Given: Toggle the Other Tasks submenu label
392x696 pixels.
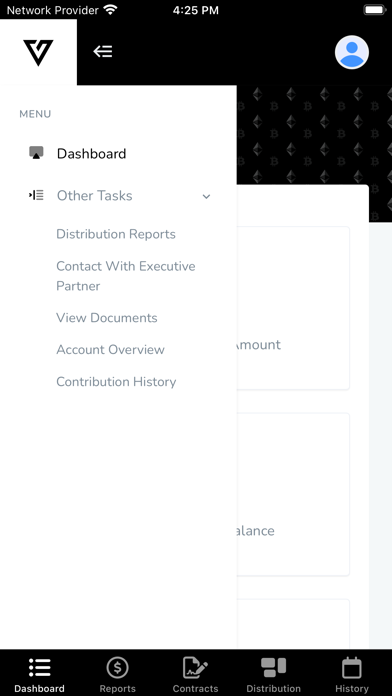Looking at the screenshot, I should pos(95,196).
